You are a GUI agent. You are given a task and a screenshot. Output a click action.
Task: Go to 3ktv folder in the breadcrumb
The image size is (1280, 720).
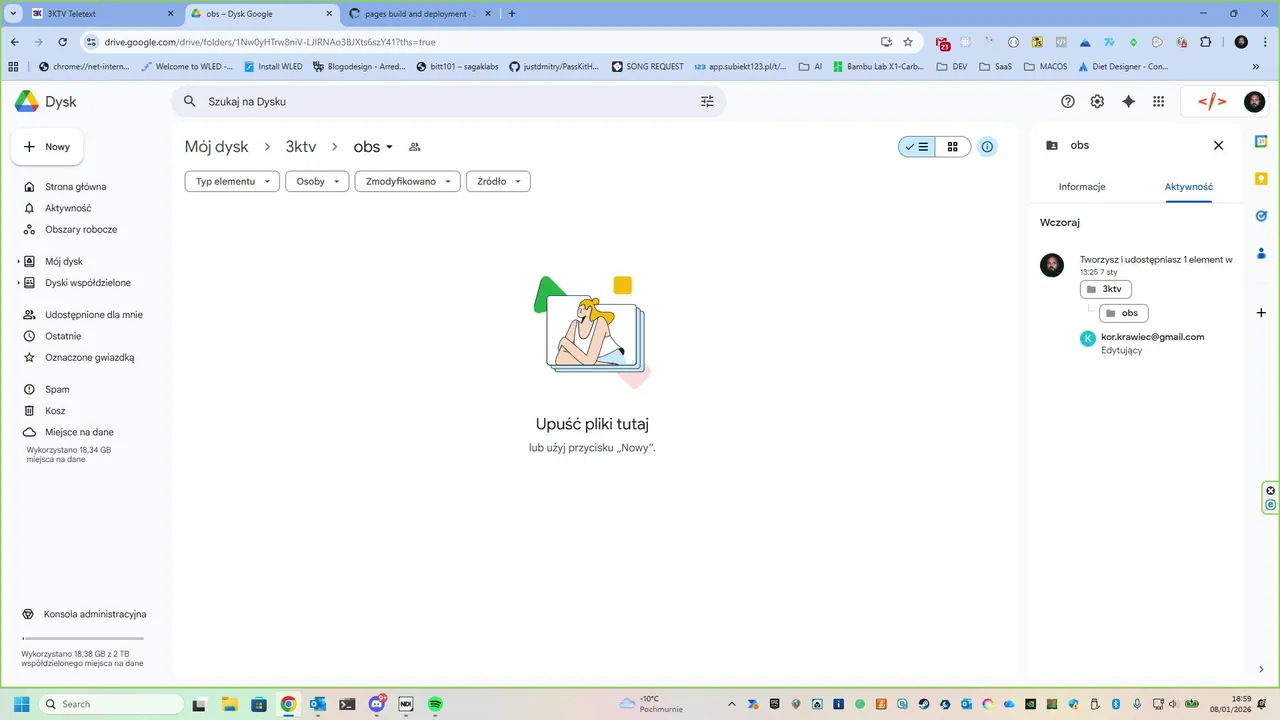(x=301, y=147)
